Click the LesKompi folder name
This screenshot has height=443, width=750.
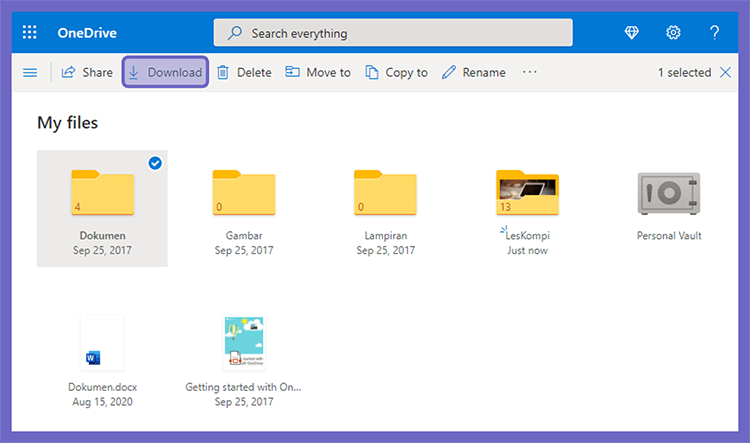[x=528, y=235]
